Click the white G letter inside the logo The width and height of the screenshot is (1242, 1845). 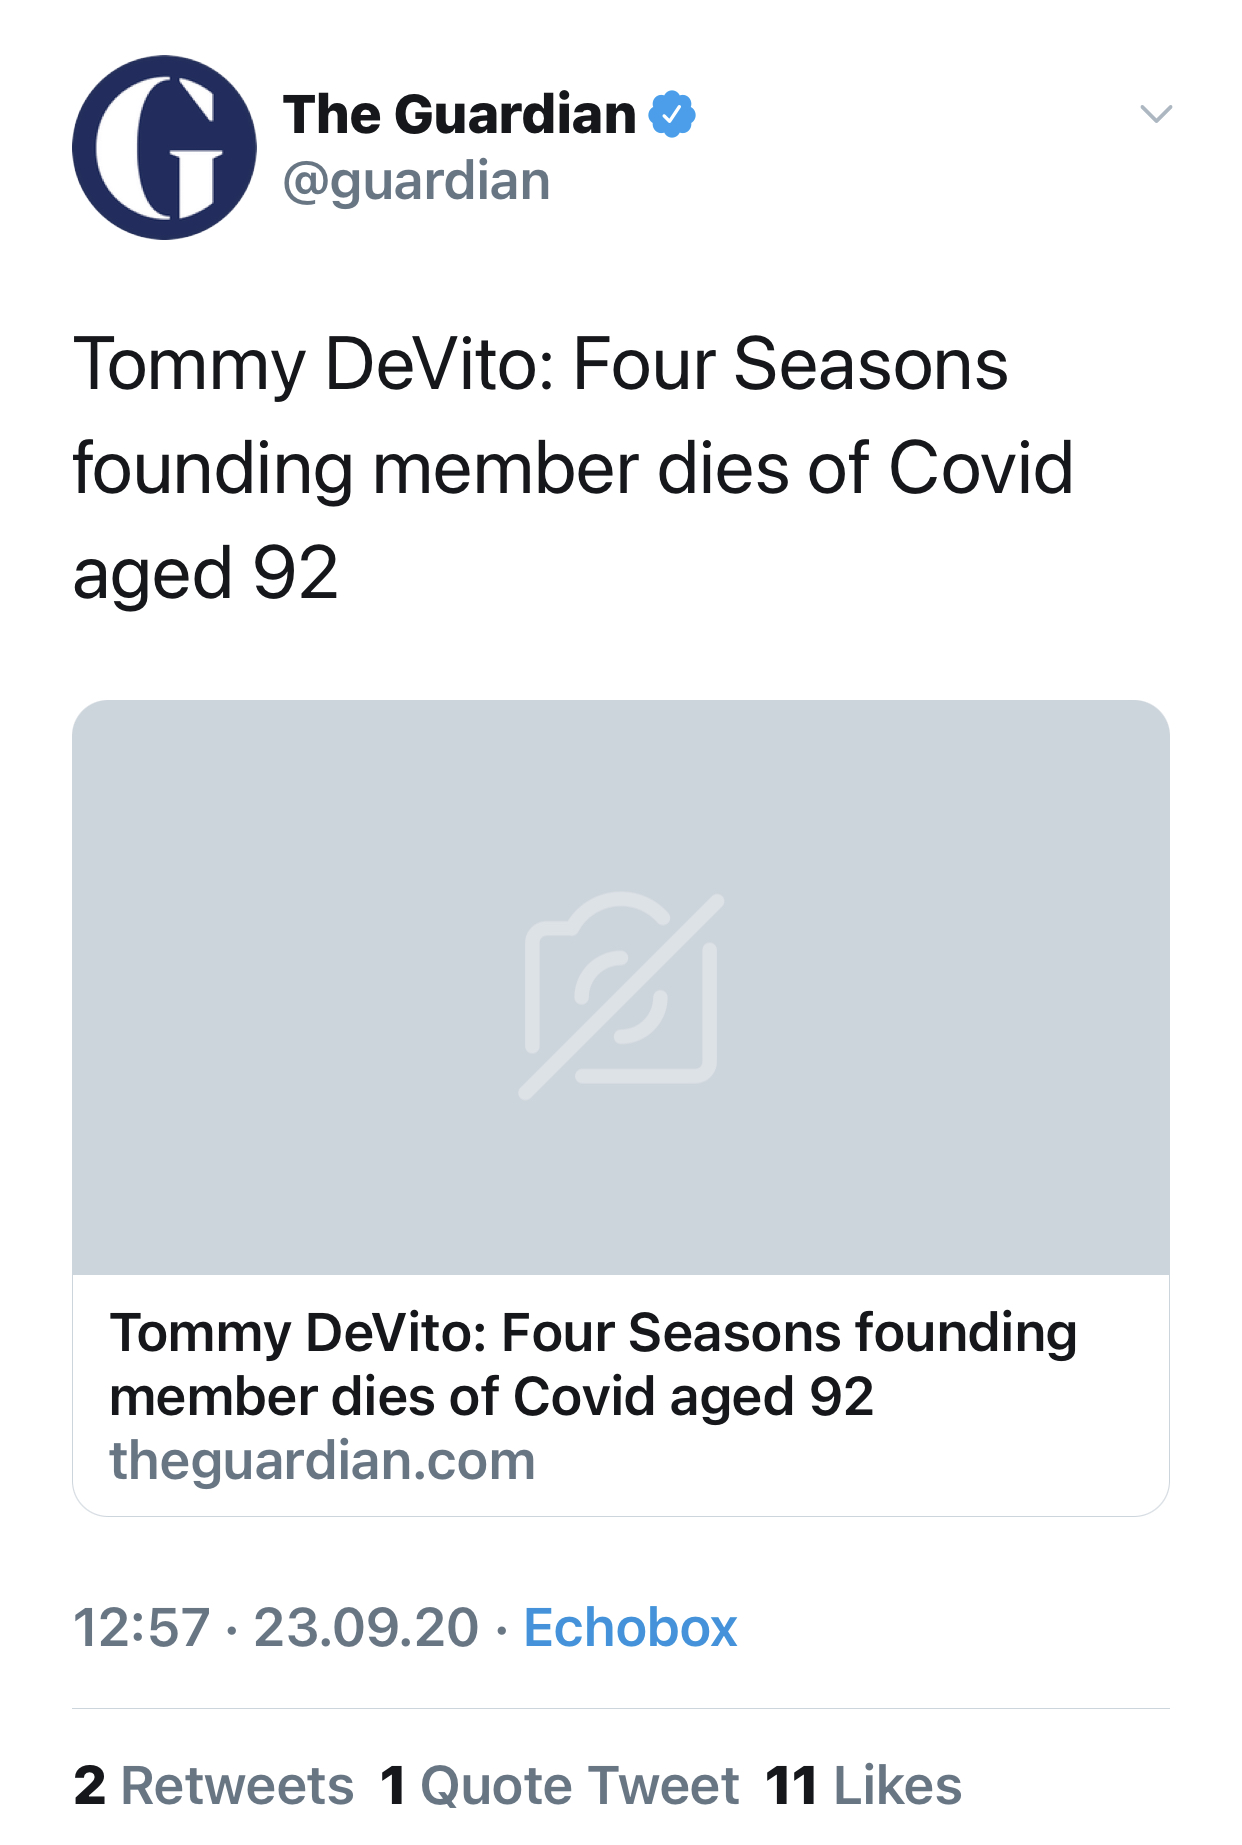coord(160,147)
